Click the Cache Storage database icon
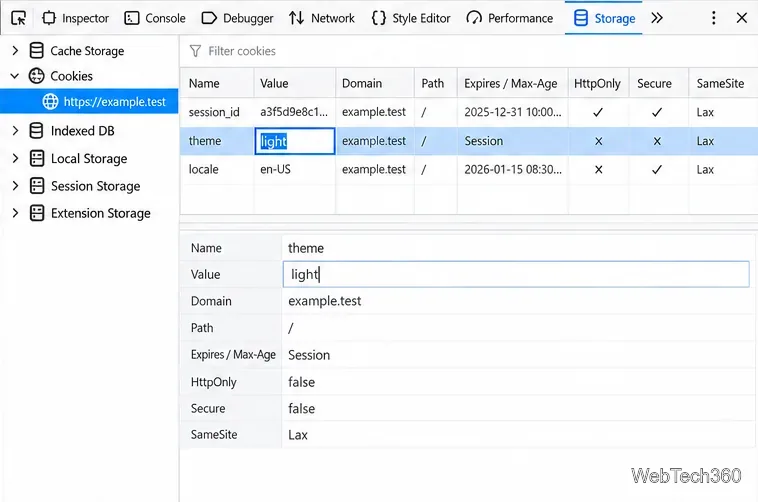 [x=36, y=50]
